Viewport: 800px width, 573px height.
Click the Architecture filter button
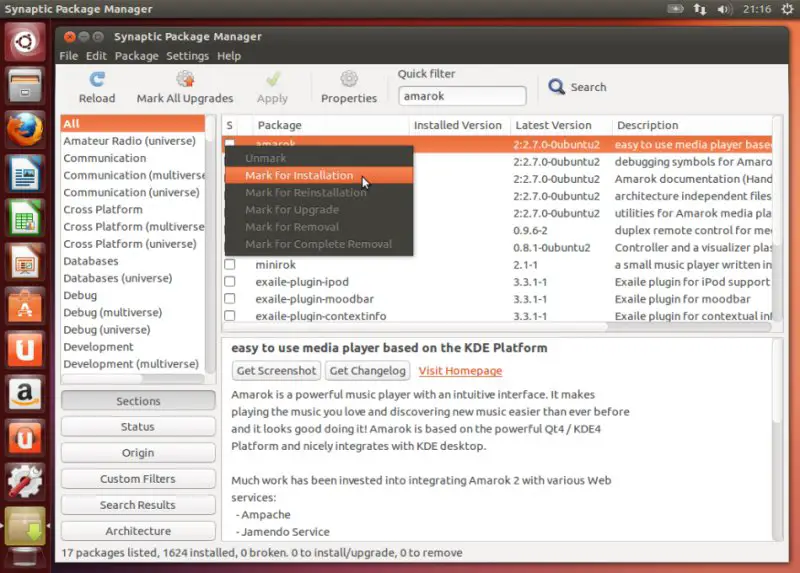pos(138,531)
